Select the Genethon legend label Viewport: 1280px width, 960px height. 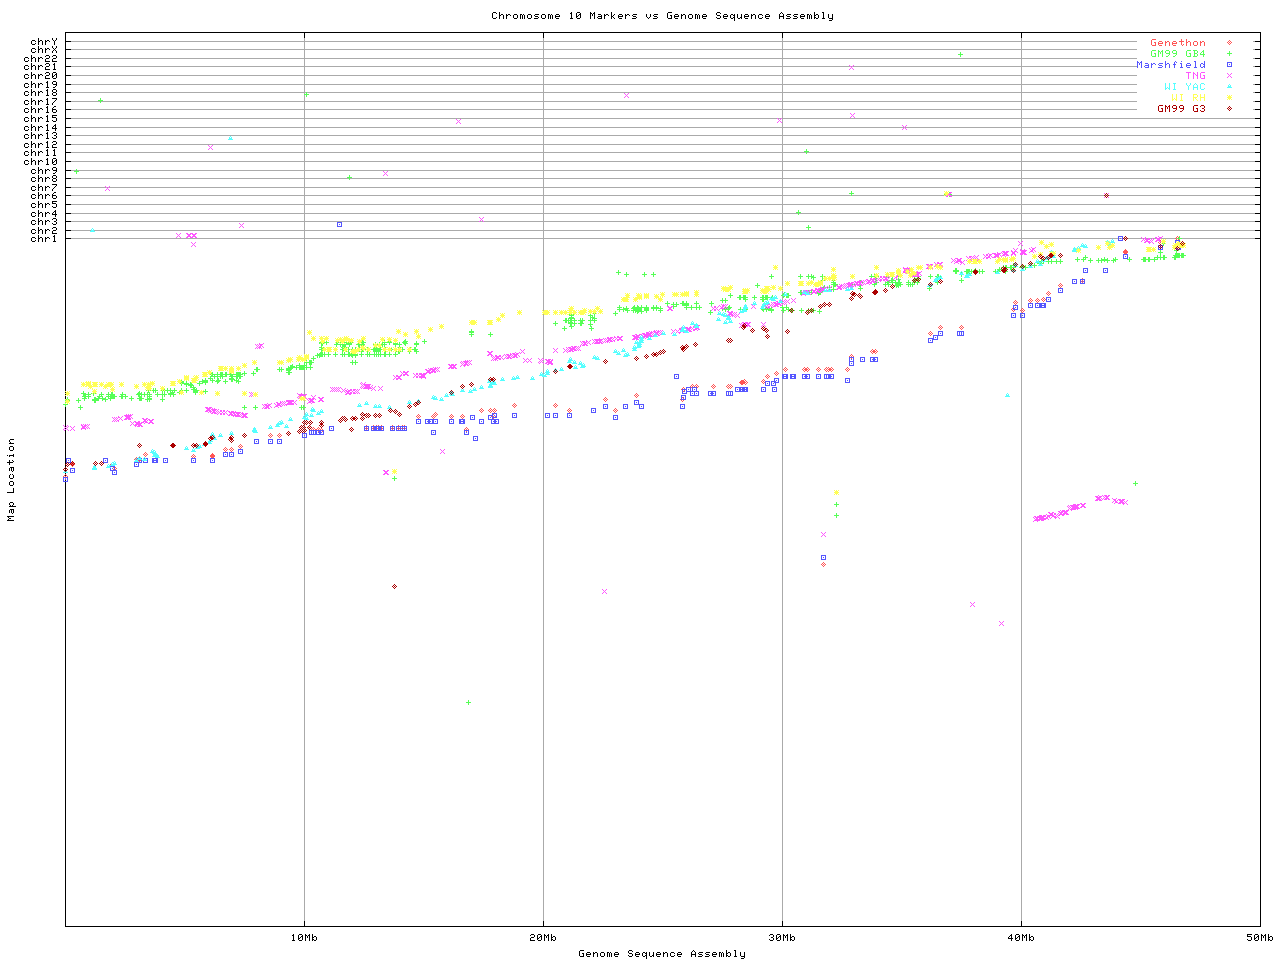1177,43
